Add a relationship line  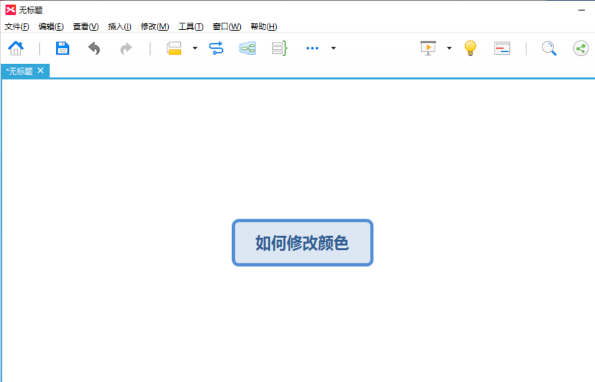(216, 48)
